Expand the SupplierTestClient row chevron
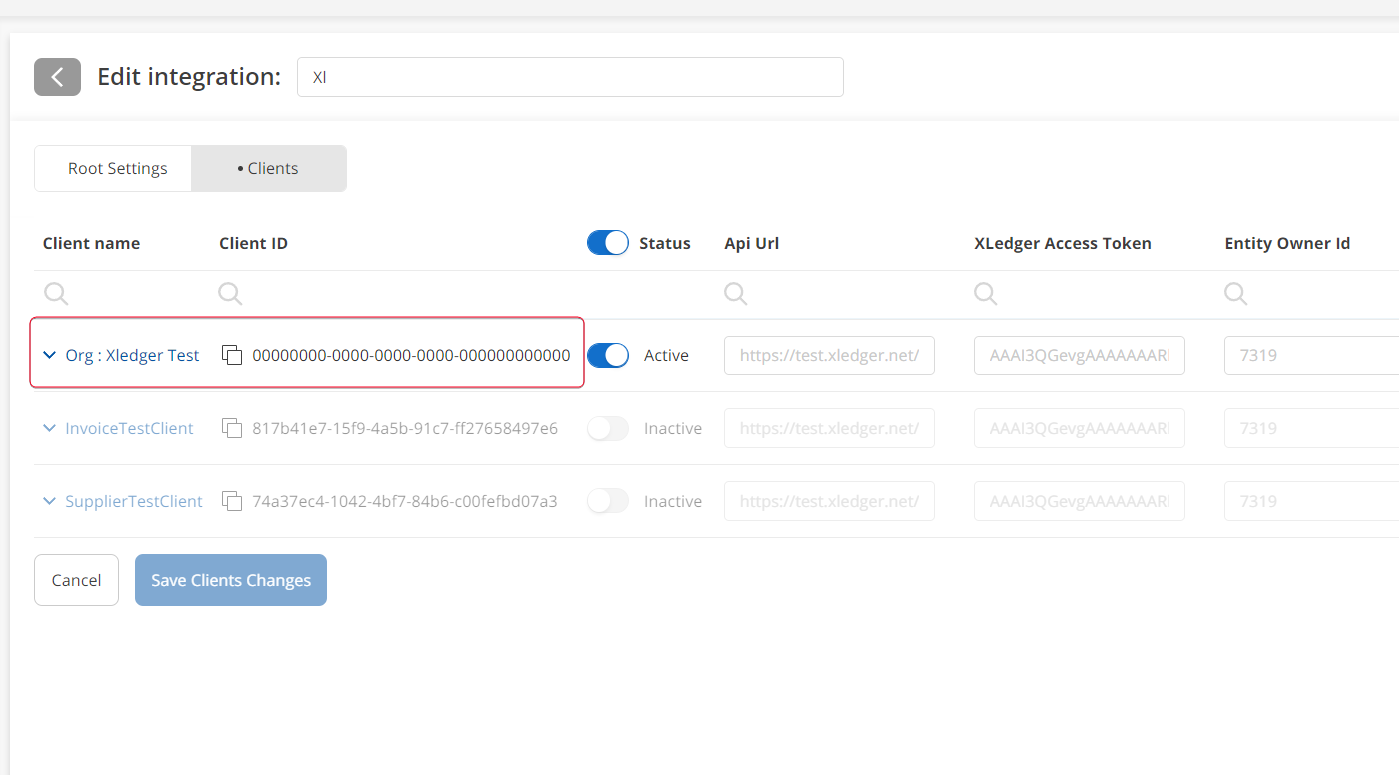Image resolution: width=1399 pixels, height=775 pixels. coord(50,501)
